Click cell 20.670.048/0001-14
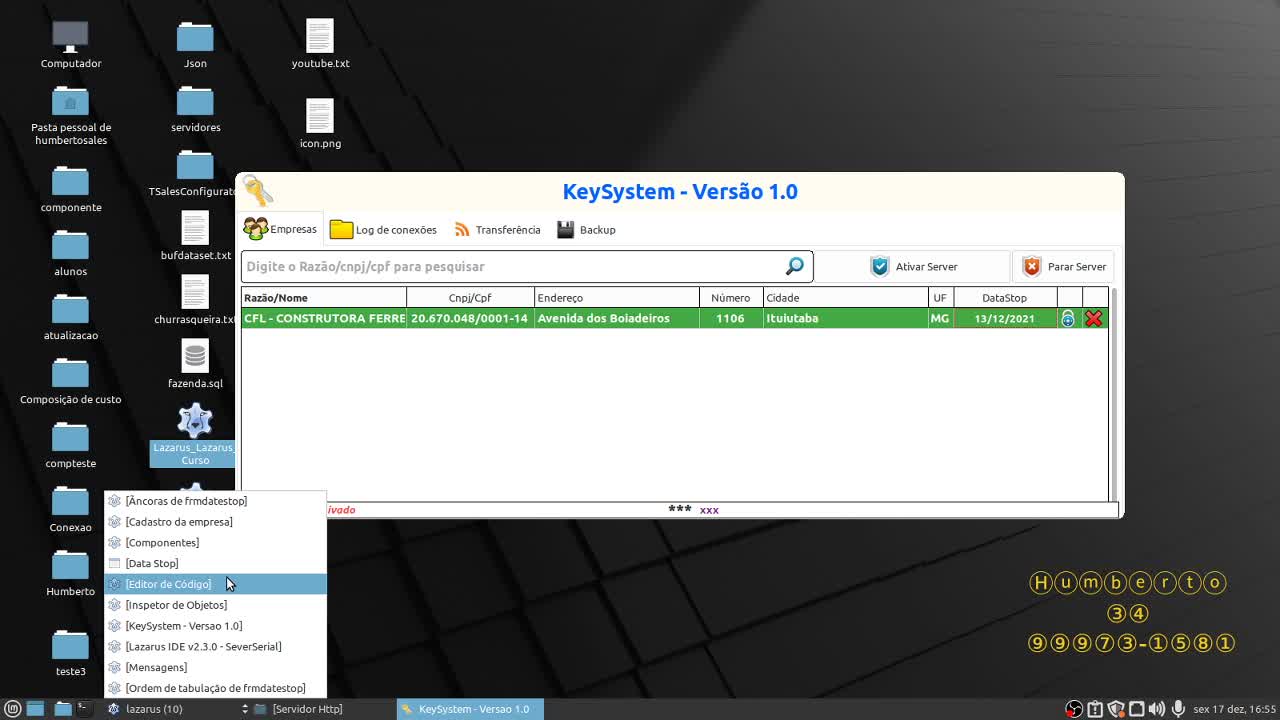 pos(470,318)
